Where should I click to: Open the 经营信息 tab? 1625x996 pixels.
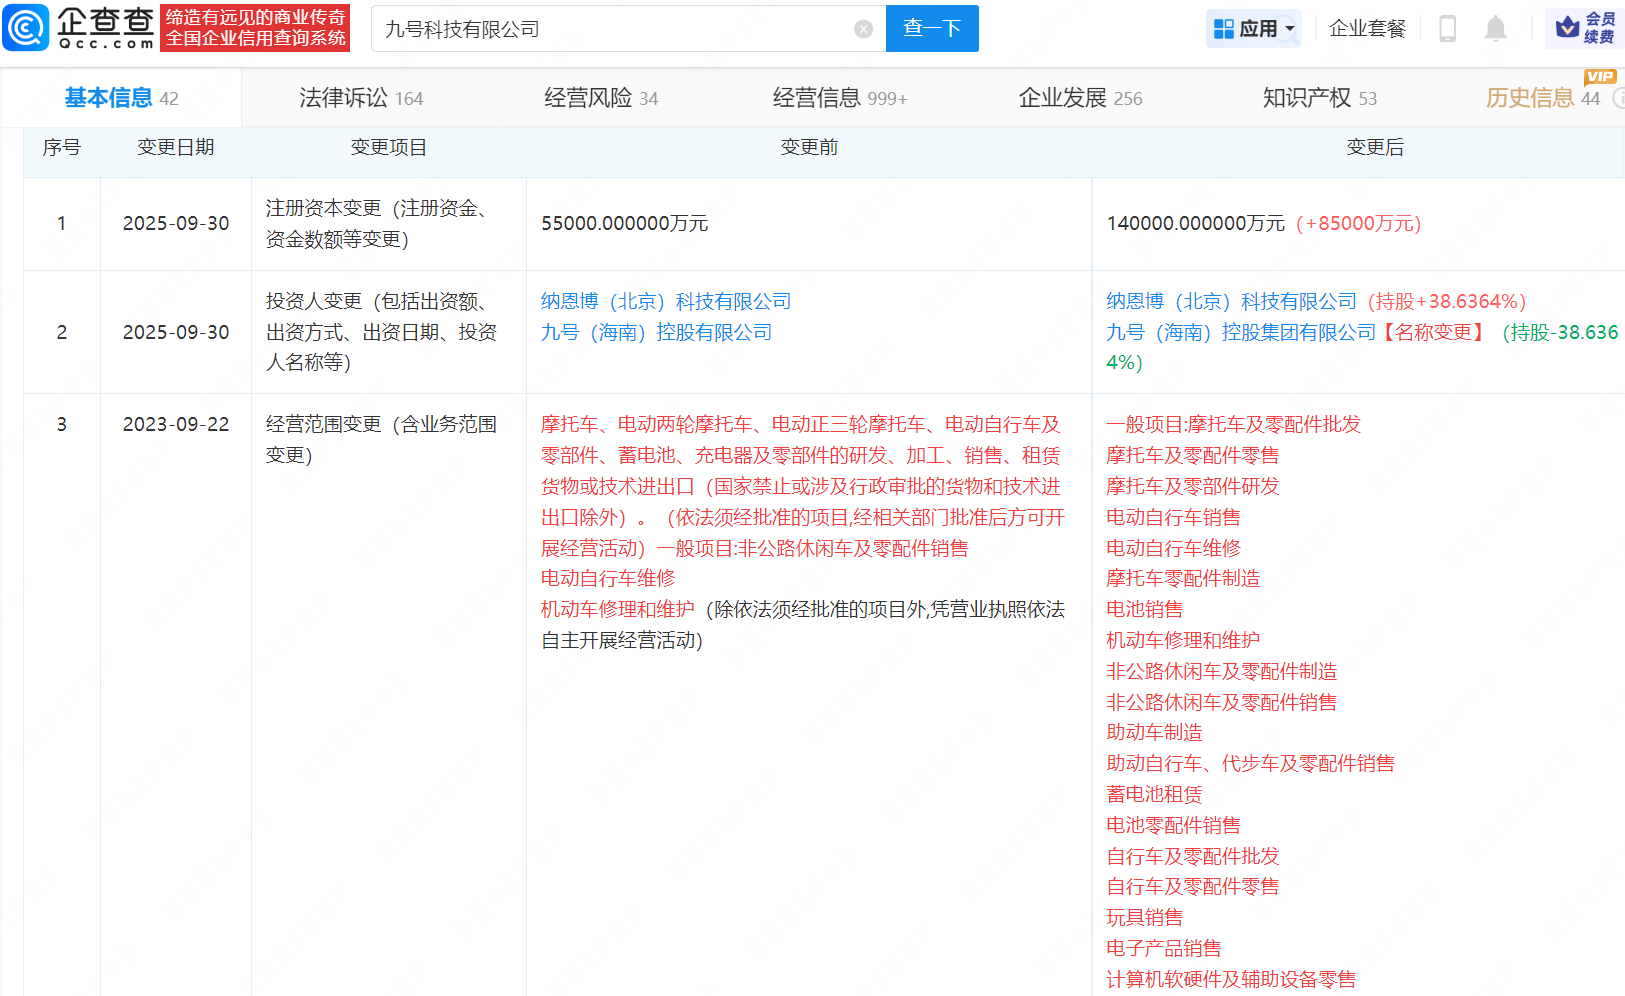(839, 98)
